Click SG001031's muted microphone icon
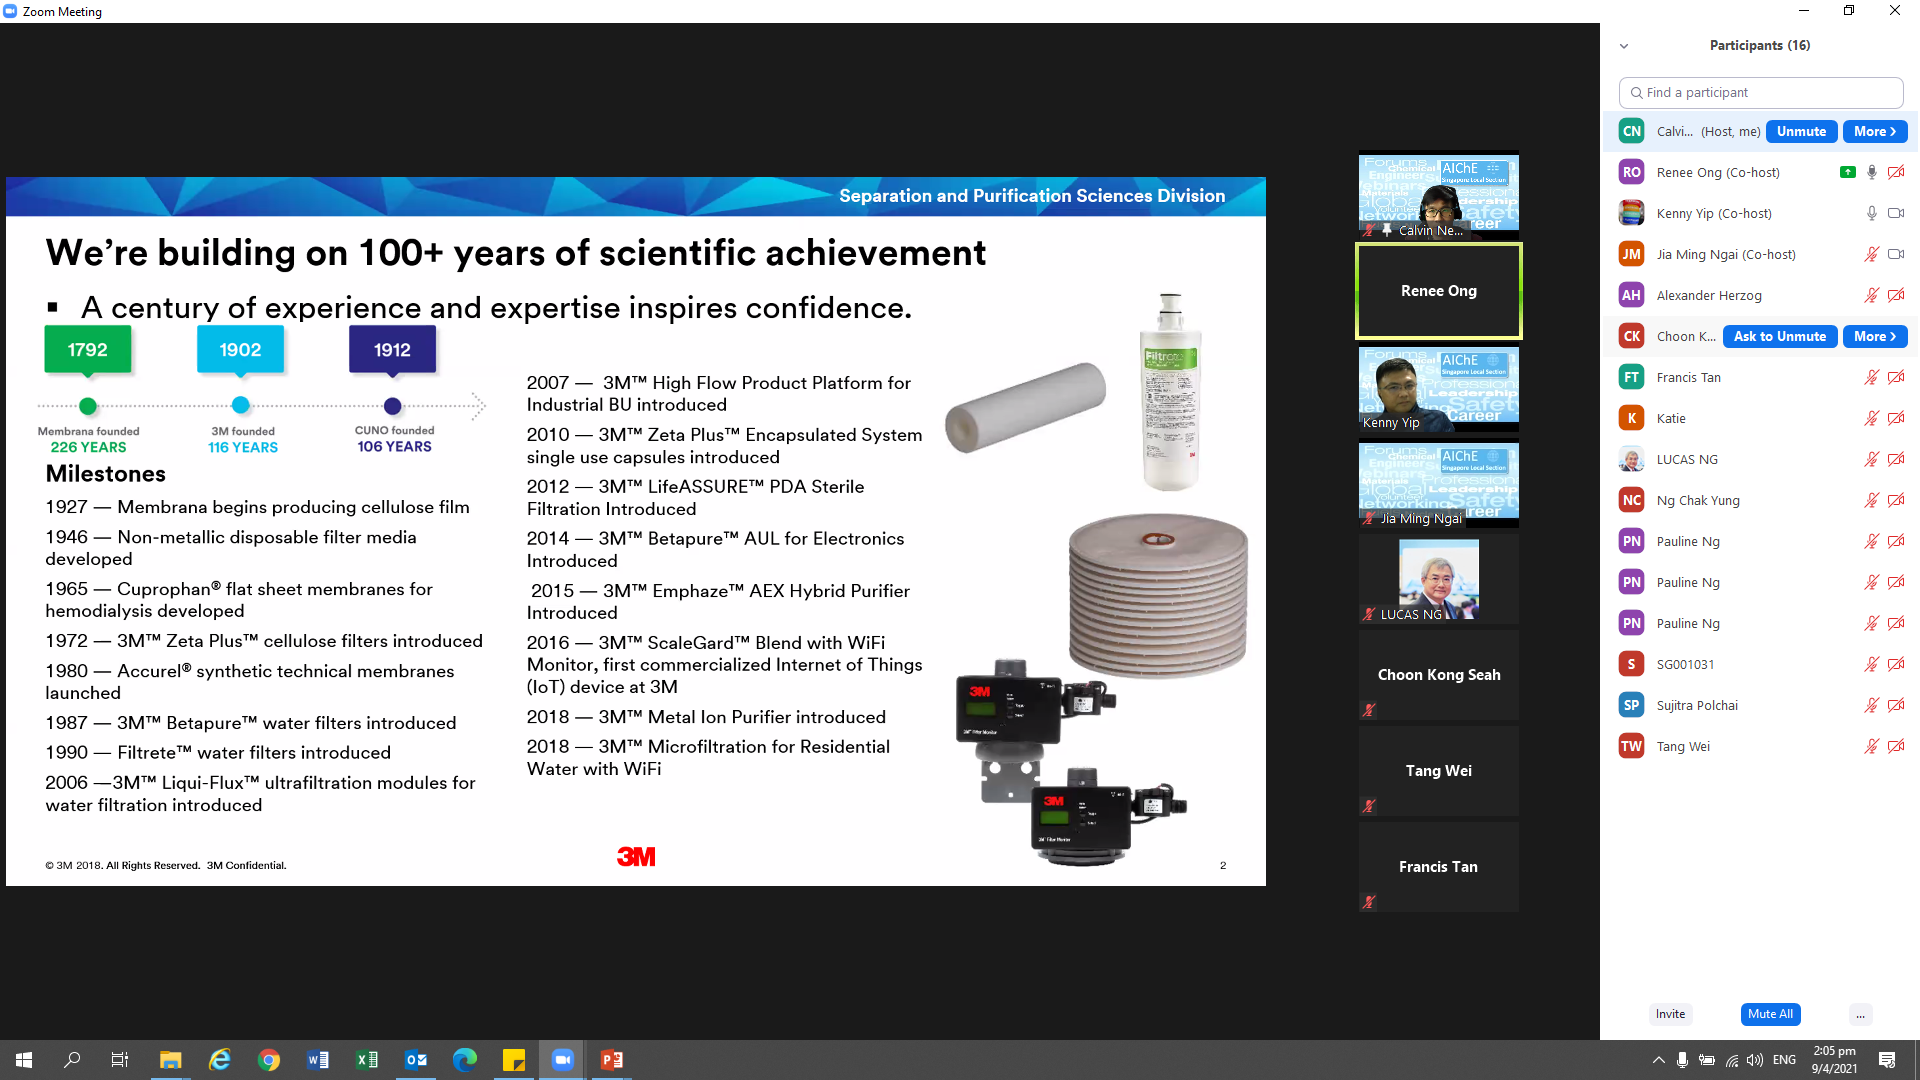Viewport: 1920px width, 1080px height. (1871, 664)
